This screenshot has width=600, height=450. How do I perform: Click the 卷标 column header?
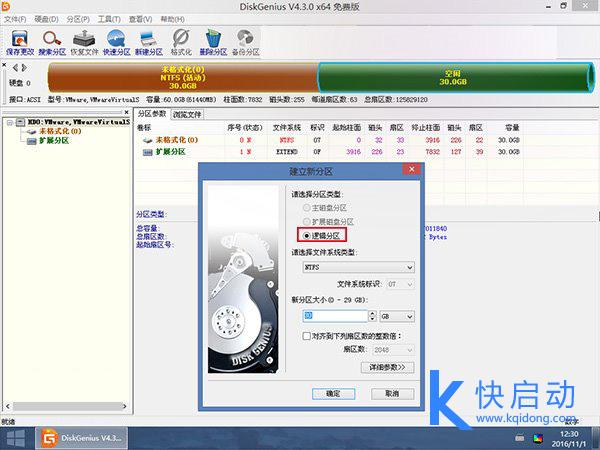[x=144, y=127]
